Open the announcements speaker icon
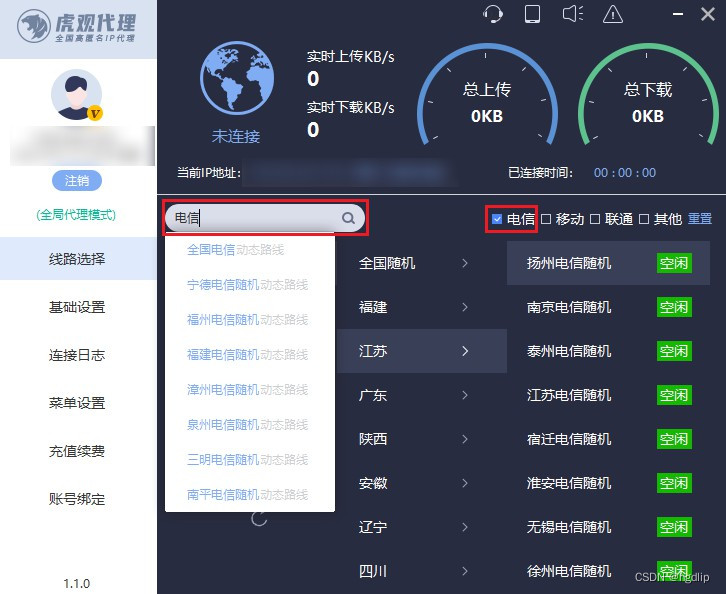Image resolution: width=726 pixels, height=594 pixels. (573, 14)
